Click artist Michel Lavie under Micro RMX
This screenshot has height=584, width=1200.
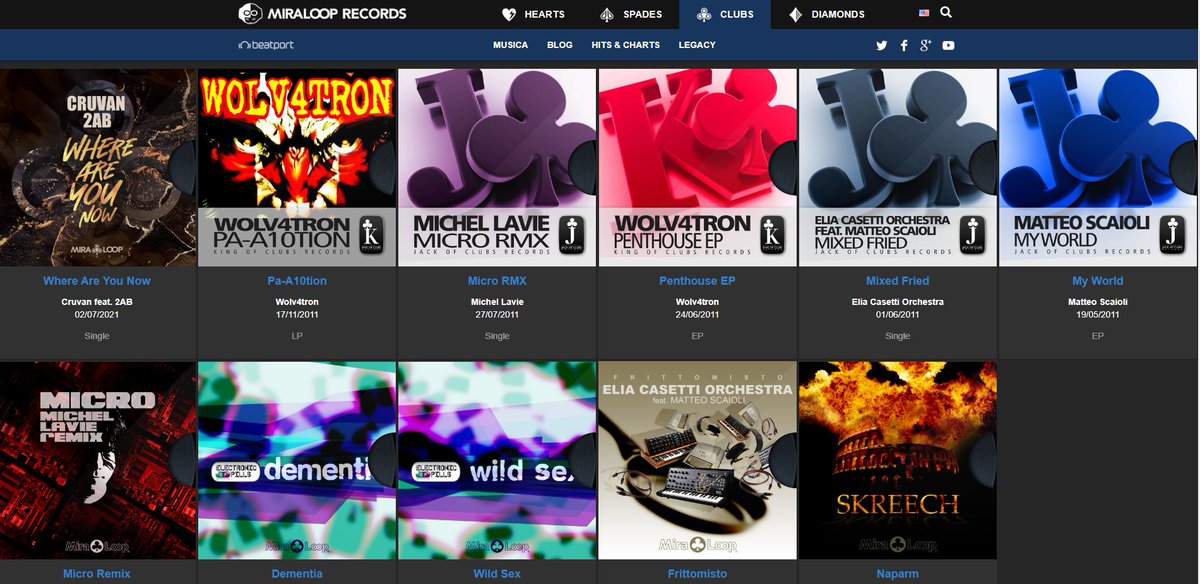pos(497,302)
